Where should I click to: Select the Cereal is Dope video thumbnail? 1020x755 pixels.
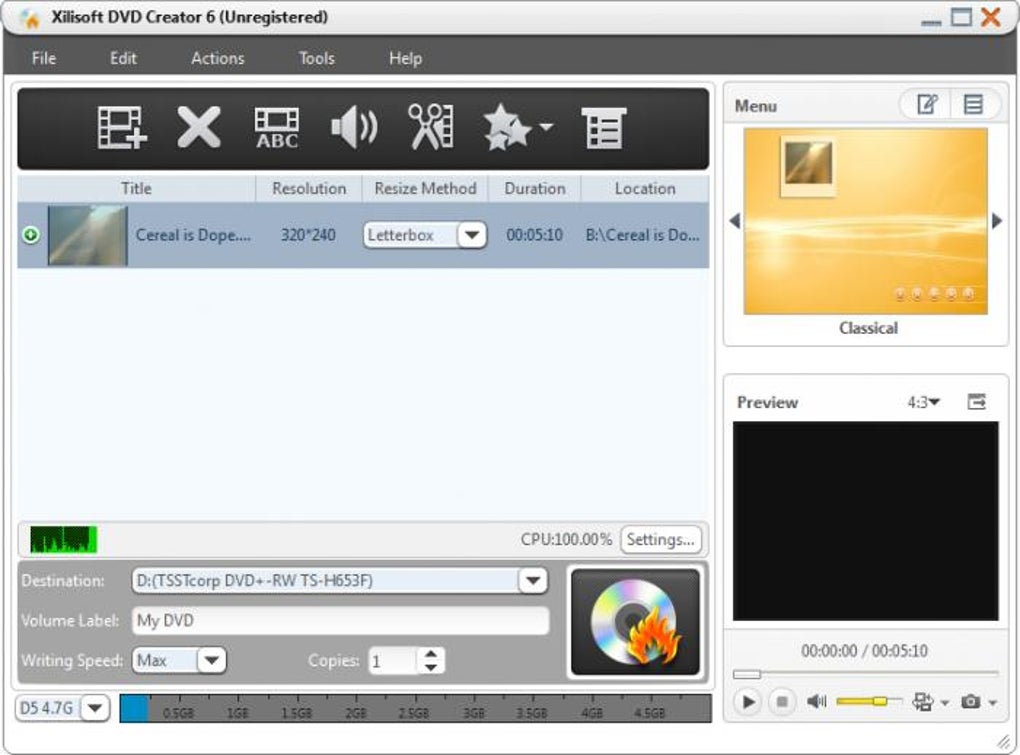click(88, 235)
